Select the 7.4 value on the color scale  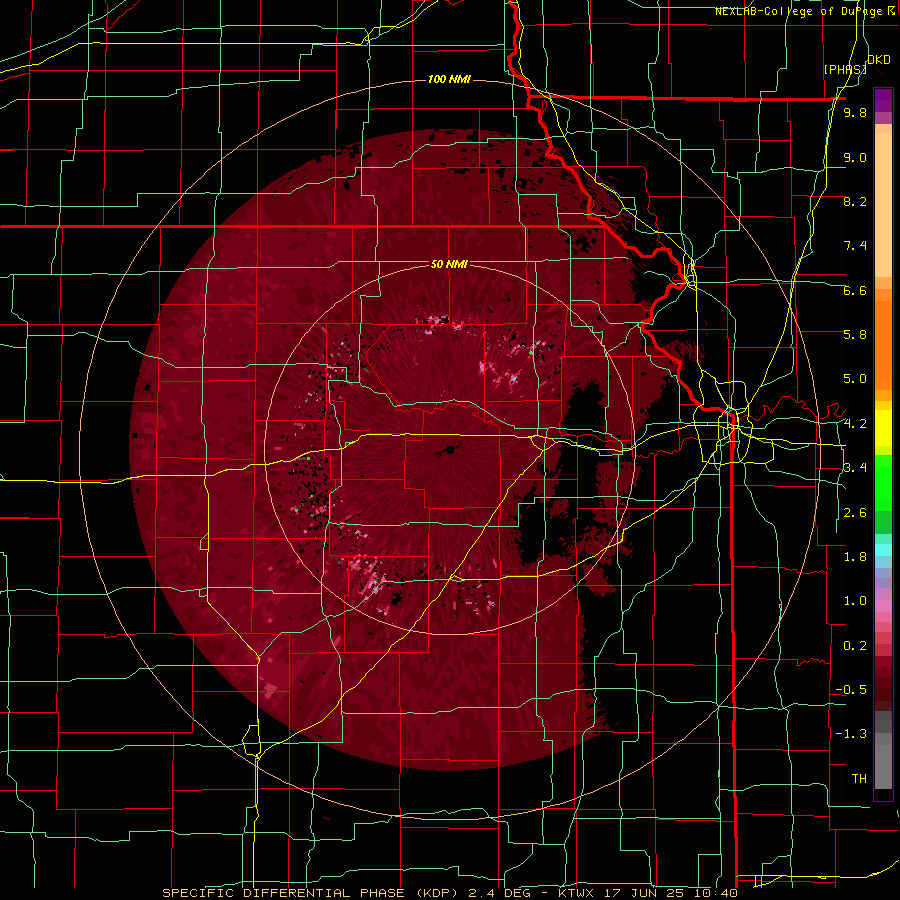pyautogui.click(x=855, y=246)
